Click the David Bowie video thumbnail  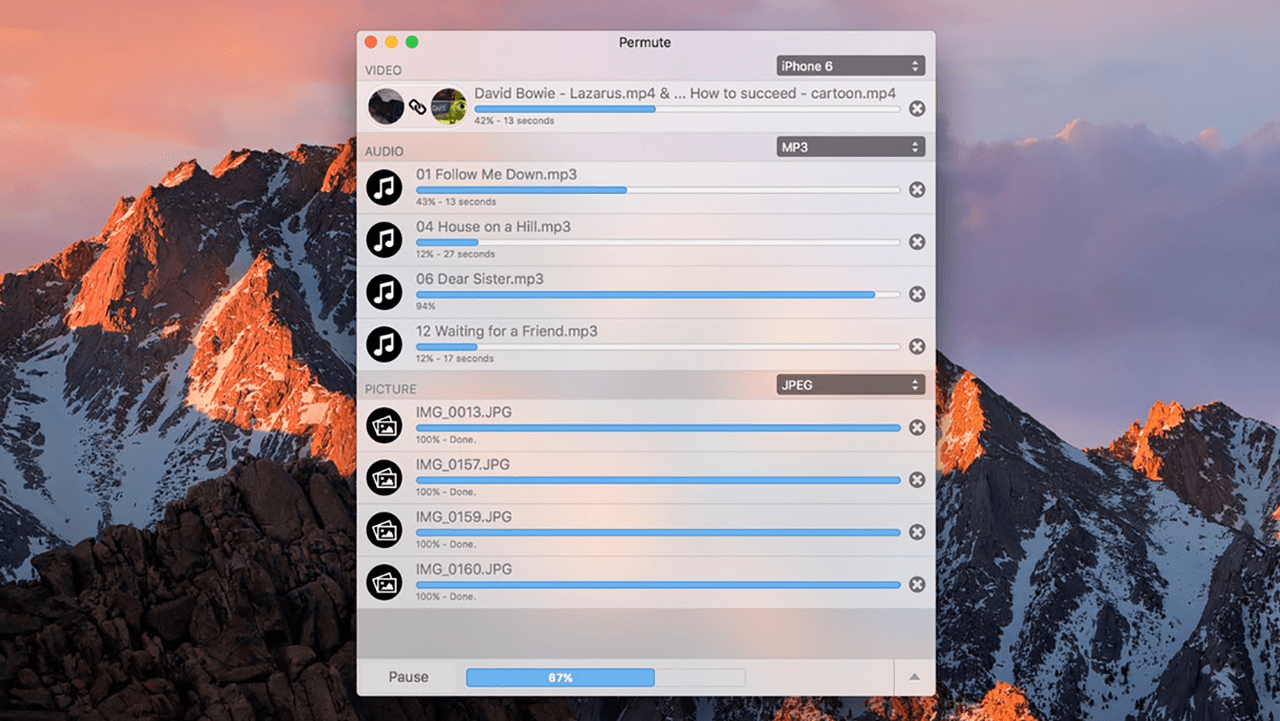(x=385, y=106)
